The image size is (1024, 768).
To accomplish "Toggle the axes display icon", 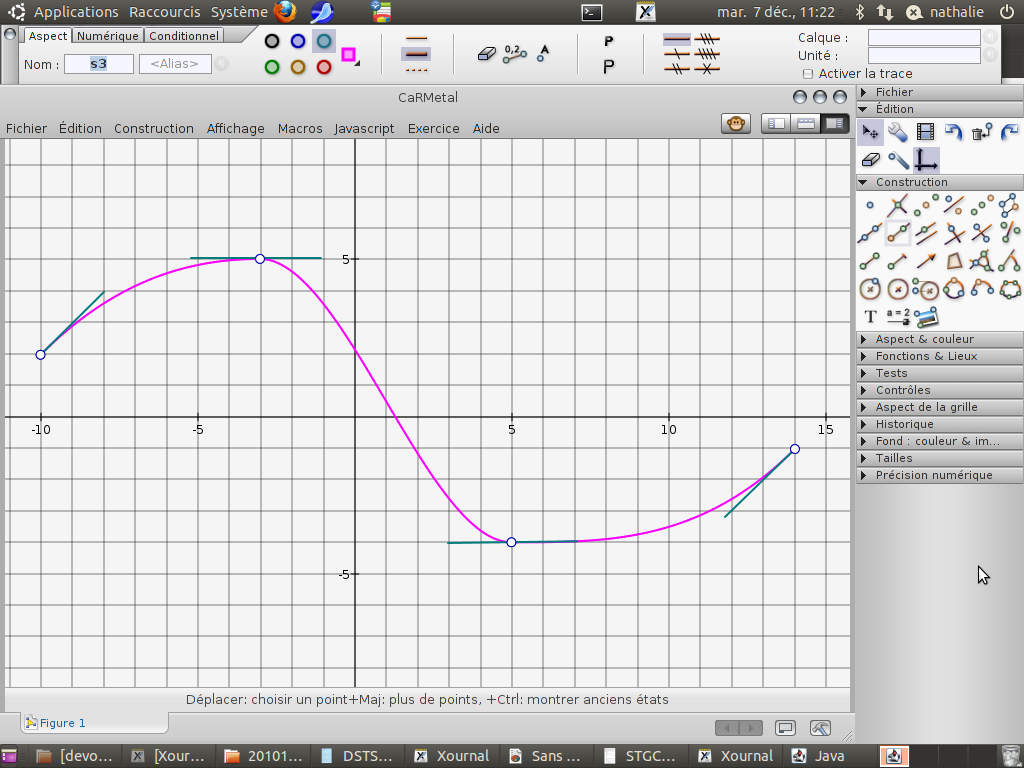I will 926,160.
